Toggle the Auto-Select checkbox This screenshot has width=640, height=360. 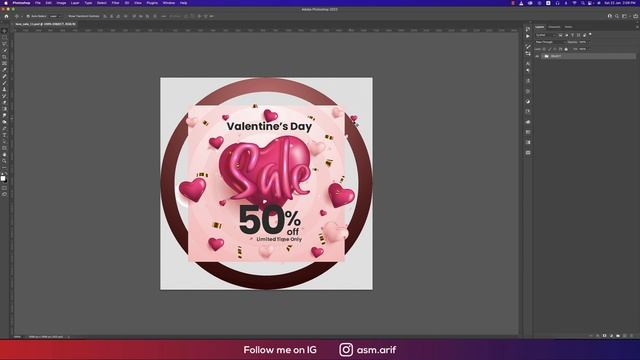[x=28, y=16]
